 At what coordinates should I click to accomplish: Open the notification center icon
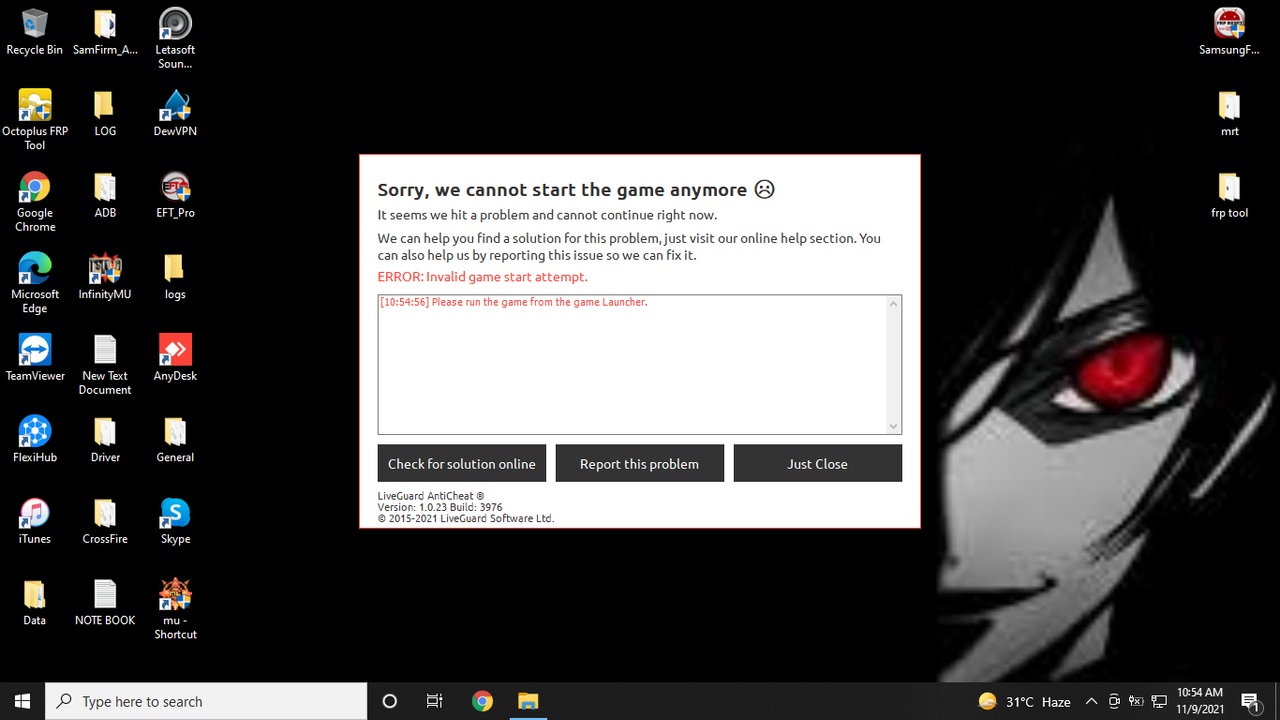pyautogui.click(x=1250, y=701)
